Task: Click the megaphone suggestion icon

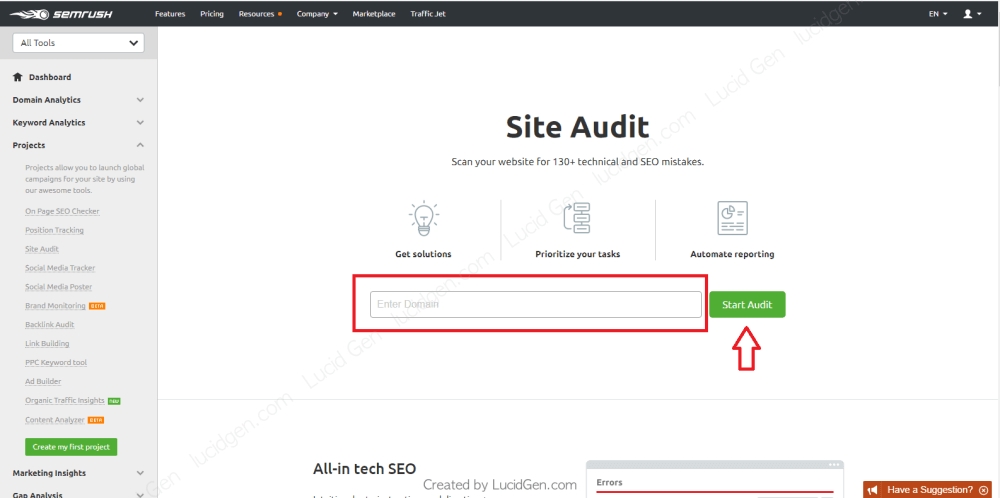Action: (x=873, y=490)
